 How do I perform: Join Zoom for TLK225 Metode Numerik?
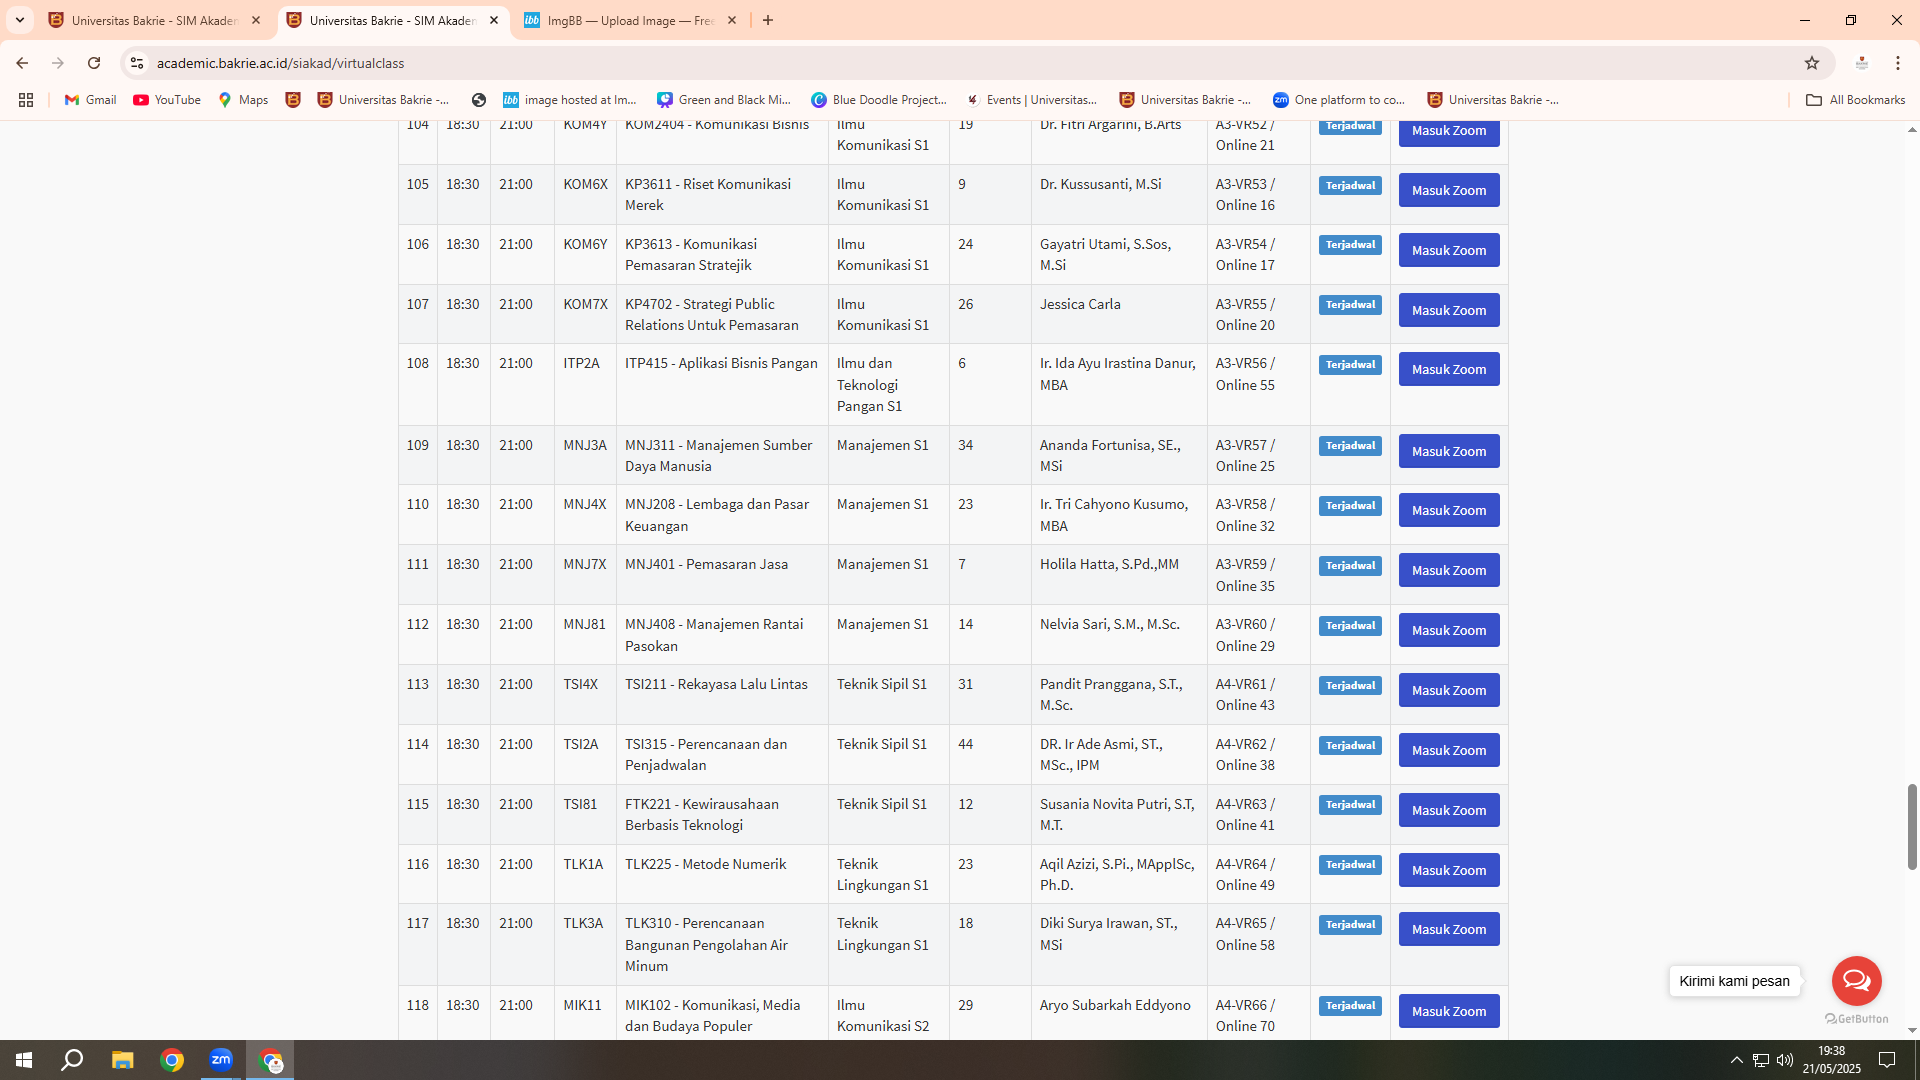click(1449, 870)
